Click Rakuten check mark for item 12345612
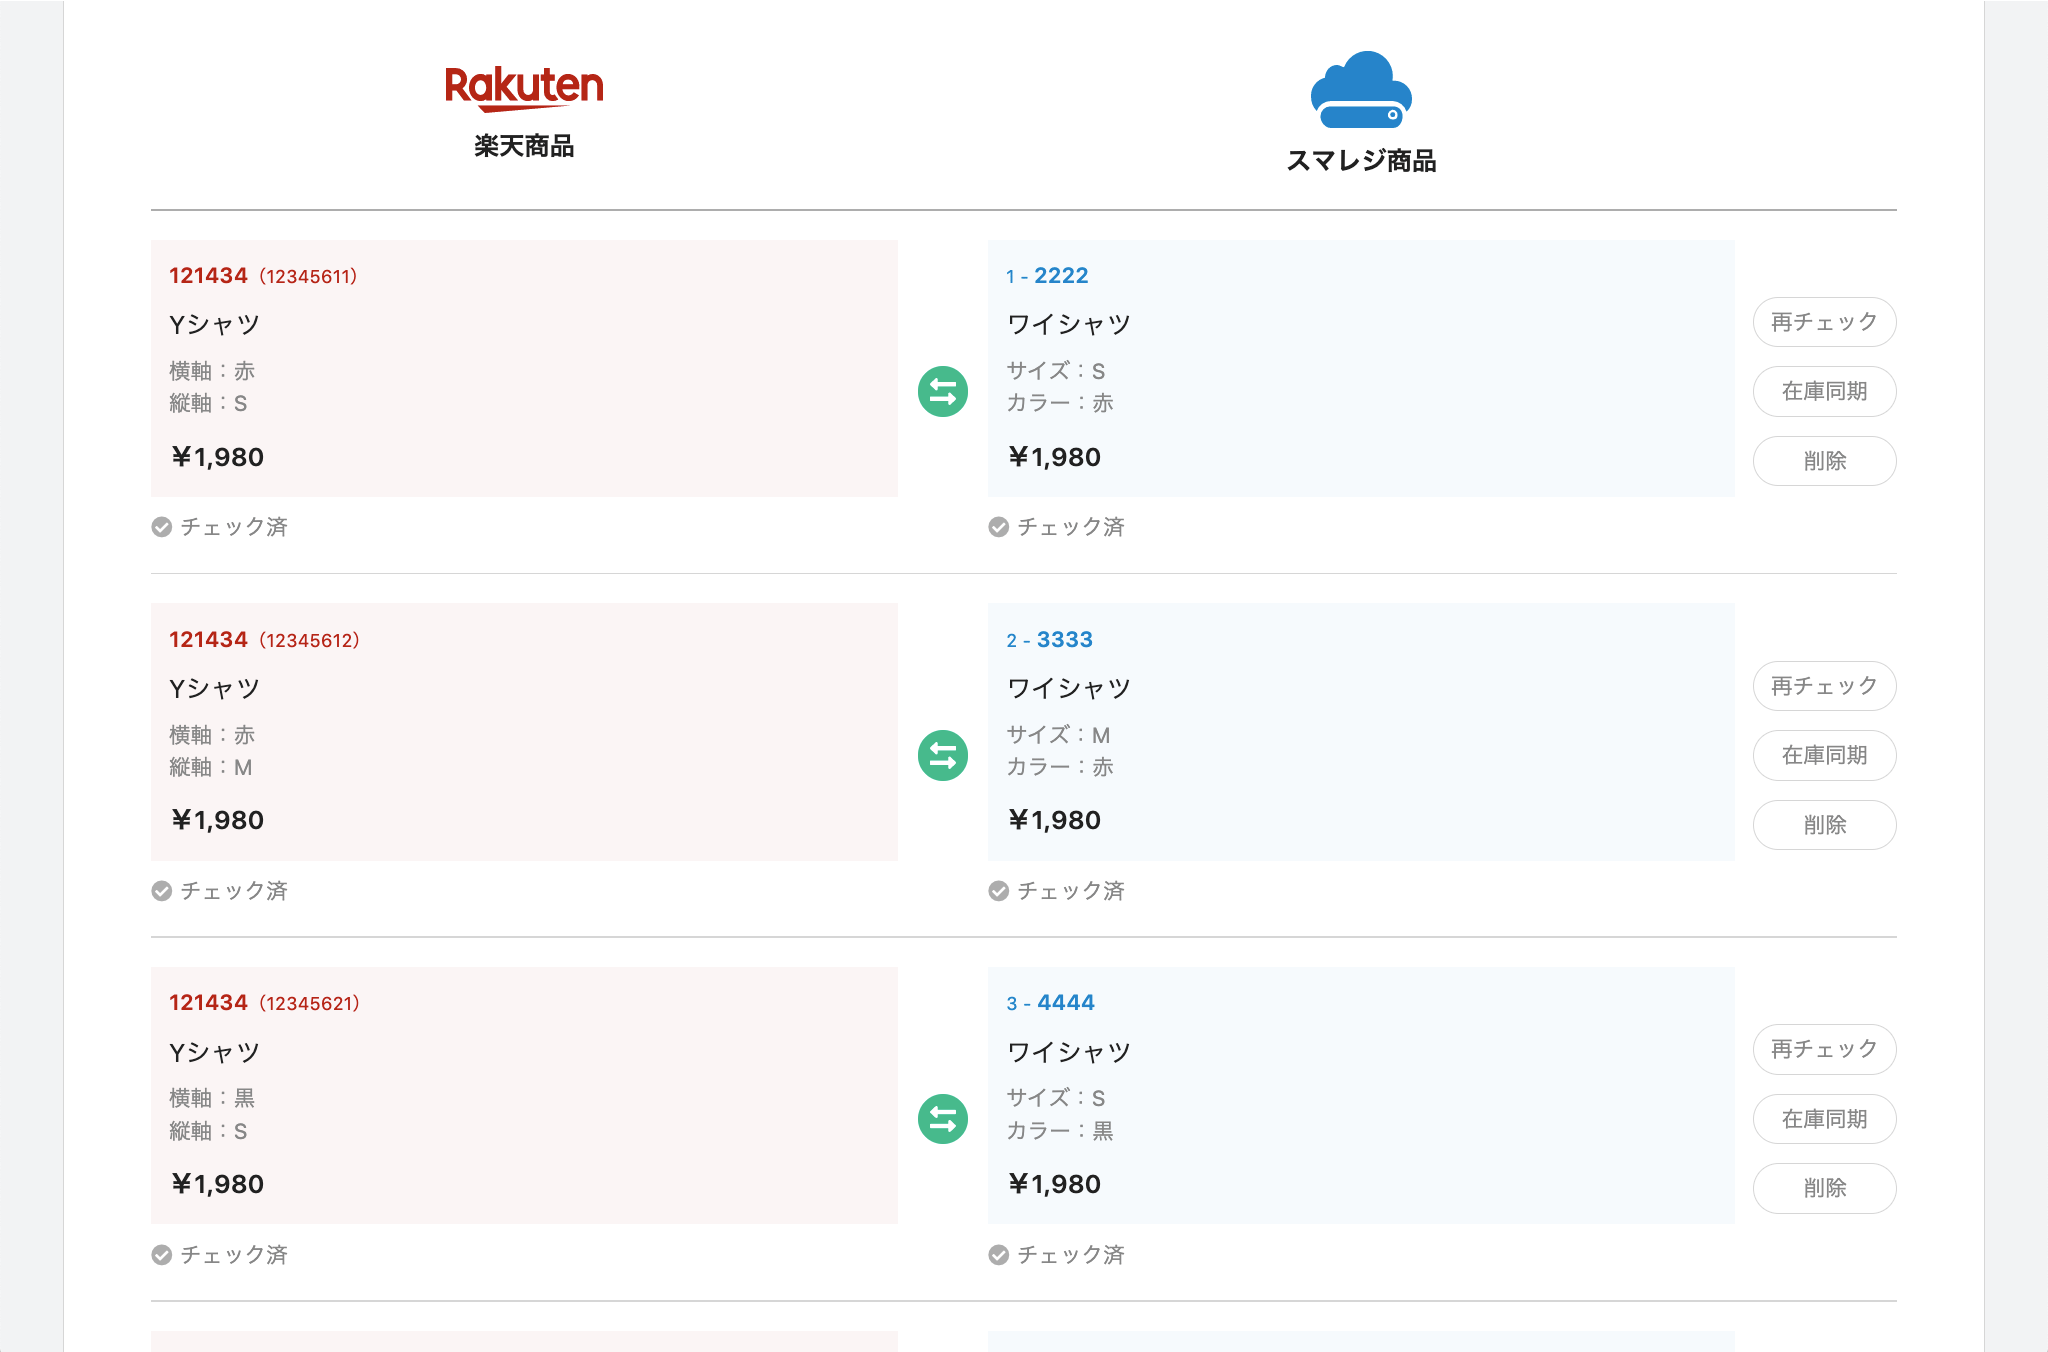The height and width of the screenshot is (1352, 2048). (162, 891)
